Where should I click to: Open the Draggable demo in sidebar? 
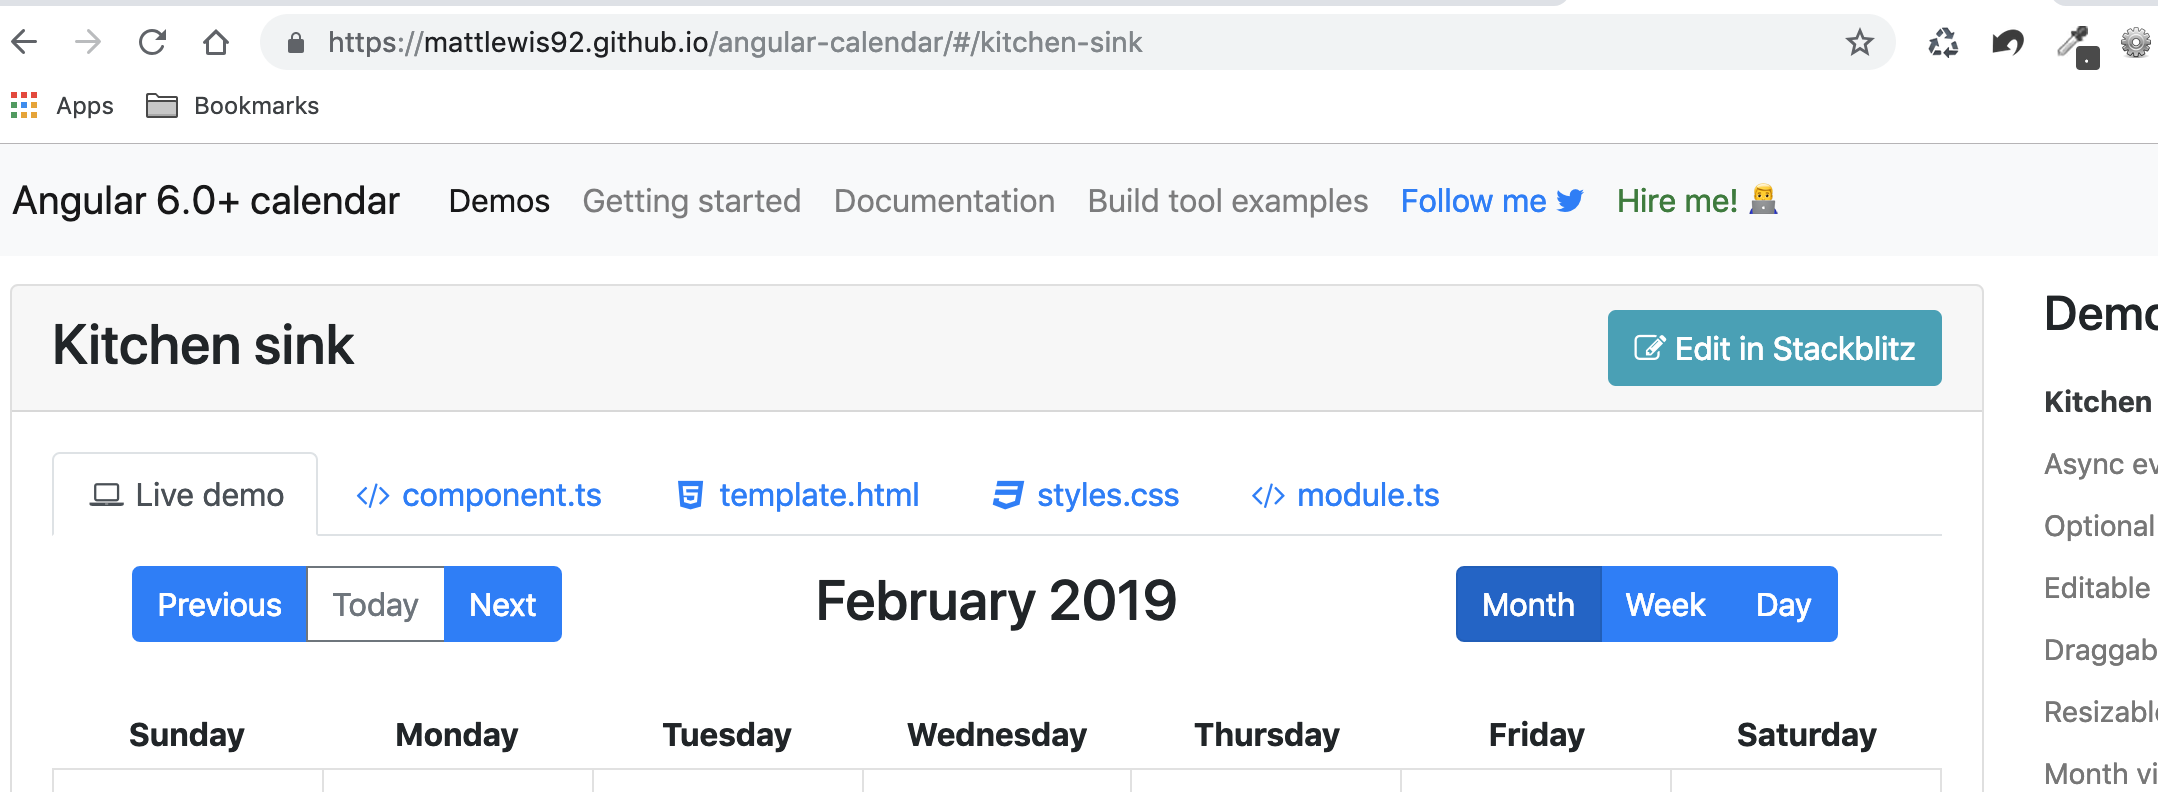(x=2100, y=650)
